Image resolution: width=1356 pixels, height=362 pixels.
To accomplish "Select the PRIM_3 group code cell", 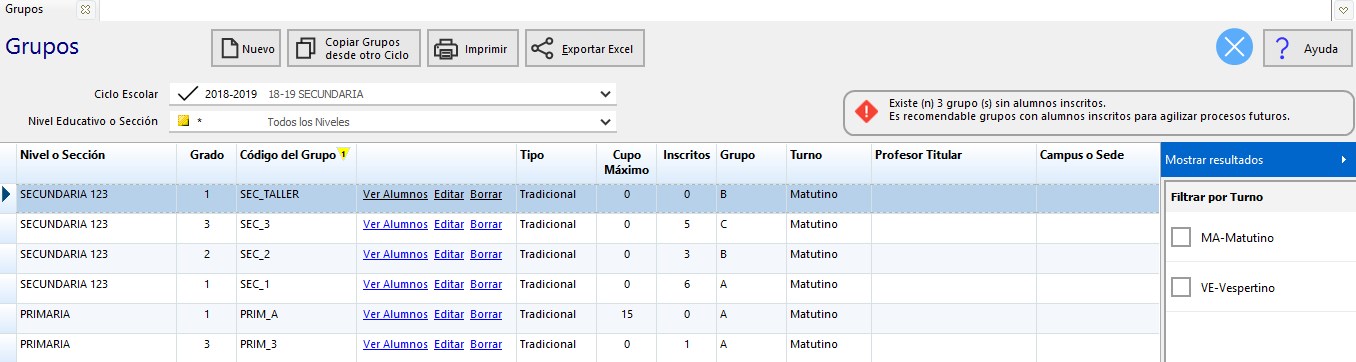I will pos(296,347).
